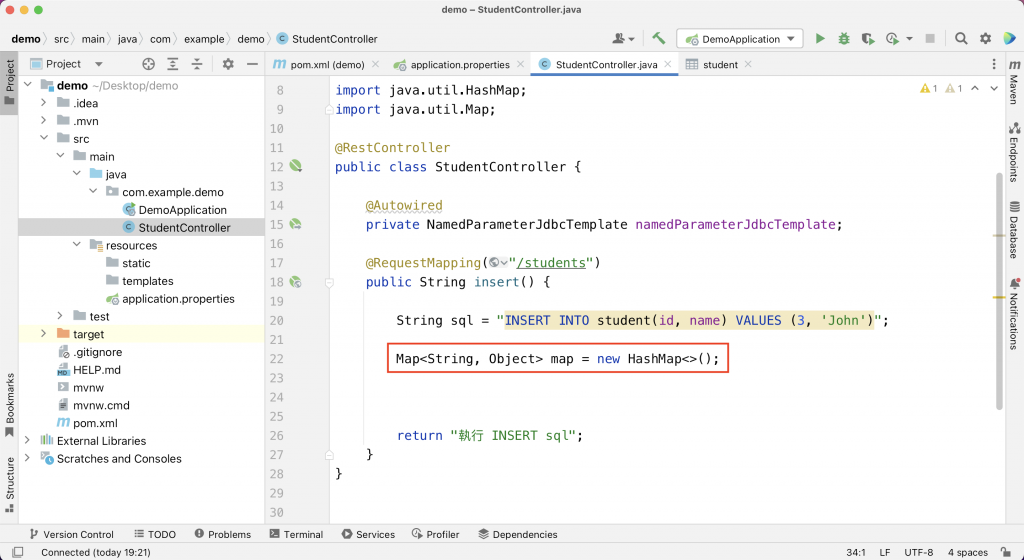The image size is (1024, 560).
Task: Collapse all icon in Project panel toolbar
Action: (x=197, y=64)
